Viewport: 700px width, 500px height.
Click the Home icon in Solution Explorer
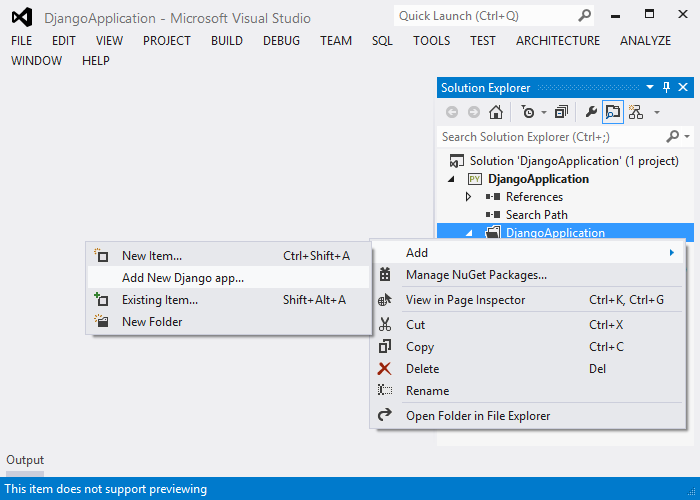tap(496, 112)
